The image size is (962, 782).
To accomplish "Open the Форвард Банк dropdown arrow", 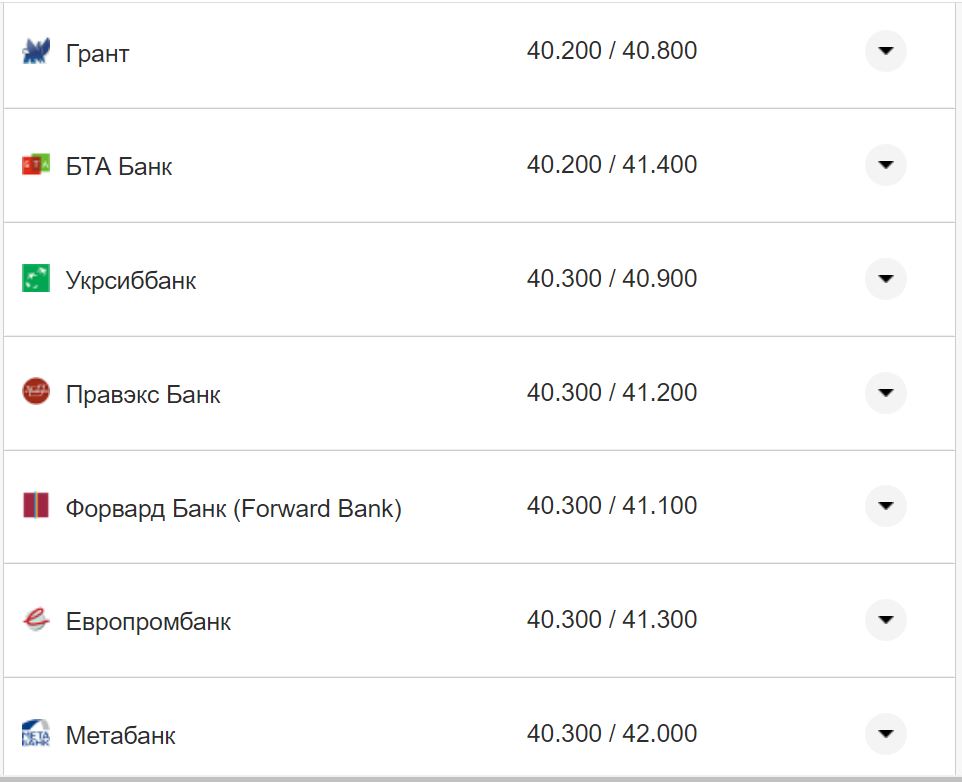I will coord(885,506).
